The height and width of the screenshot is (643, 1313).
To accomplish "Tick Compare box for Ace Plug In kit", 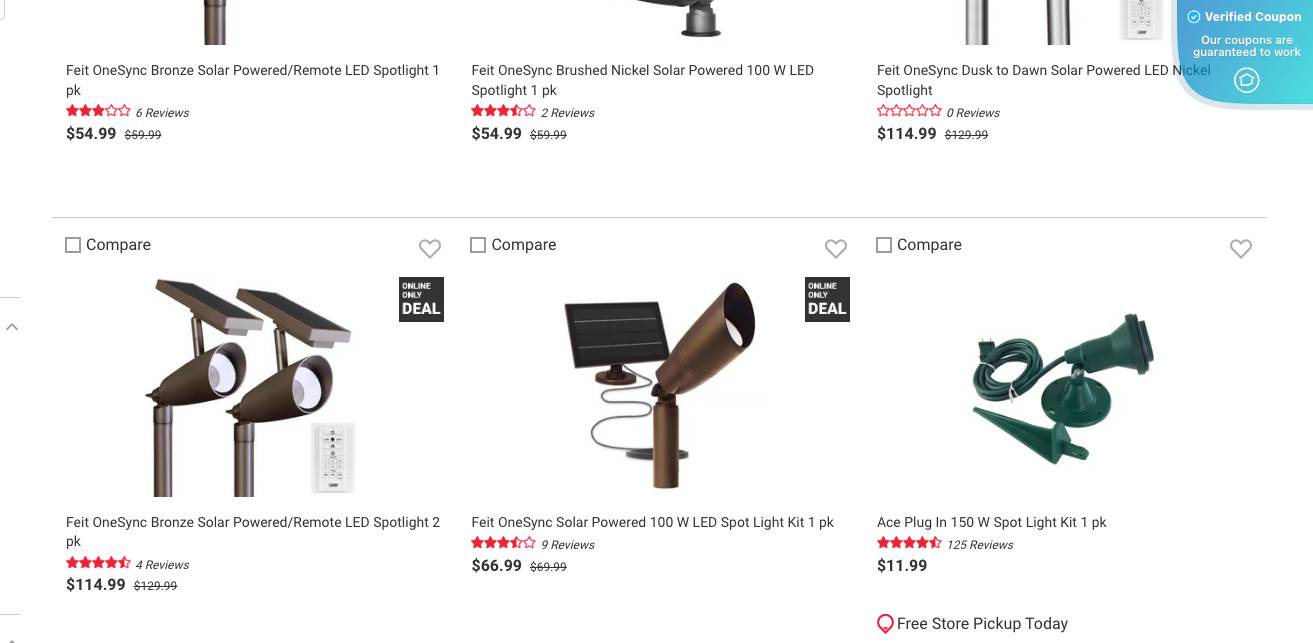I will click(884, 245).
